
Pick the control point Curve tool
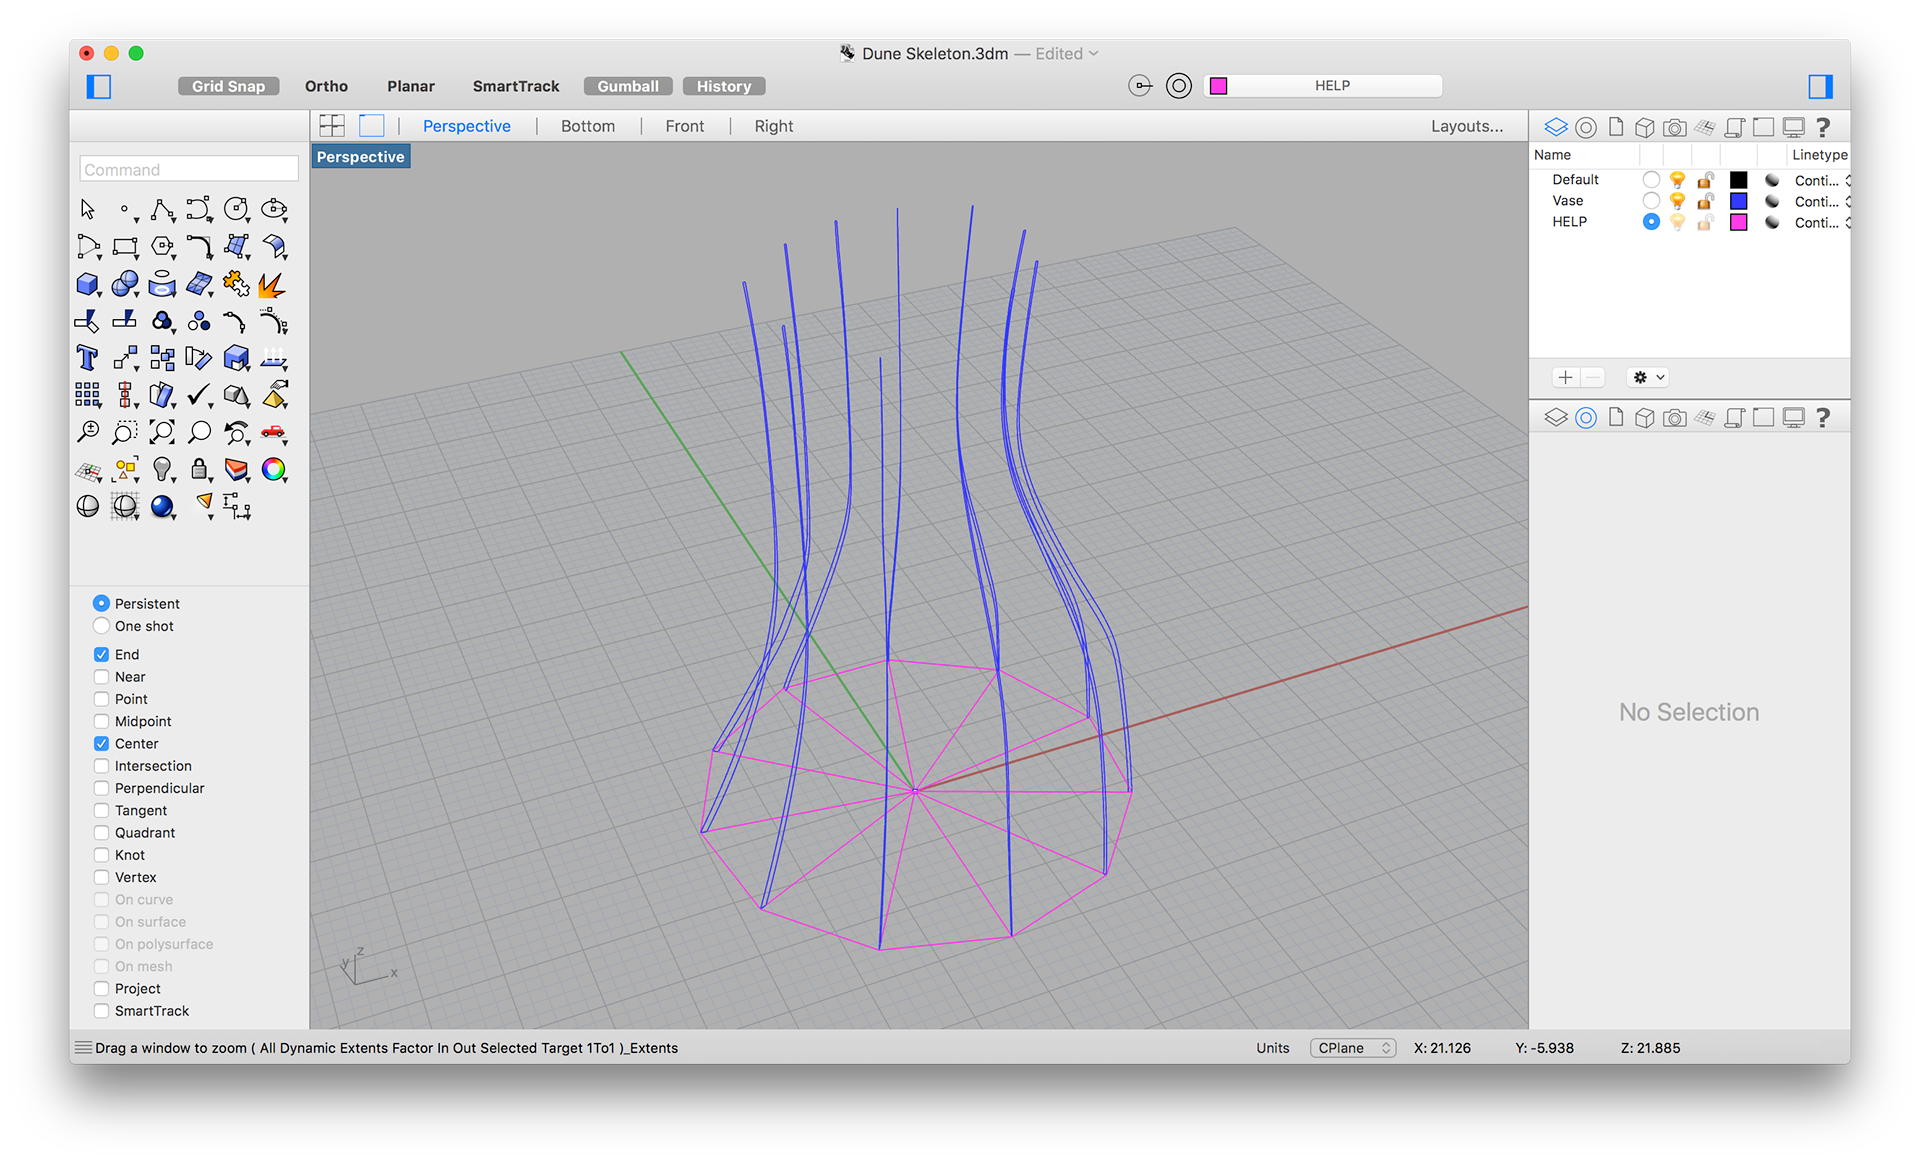[x=199, y=209]
